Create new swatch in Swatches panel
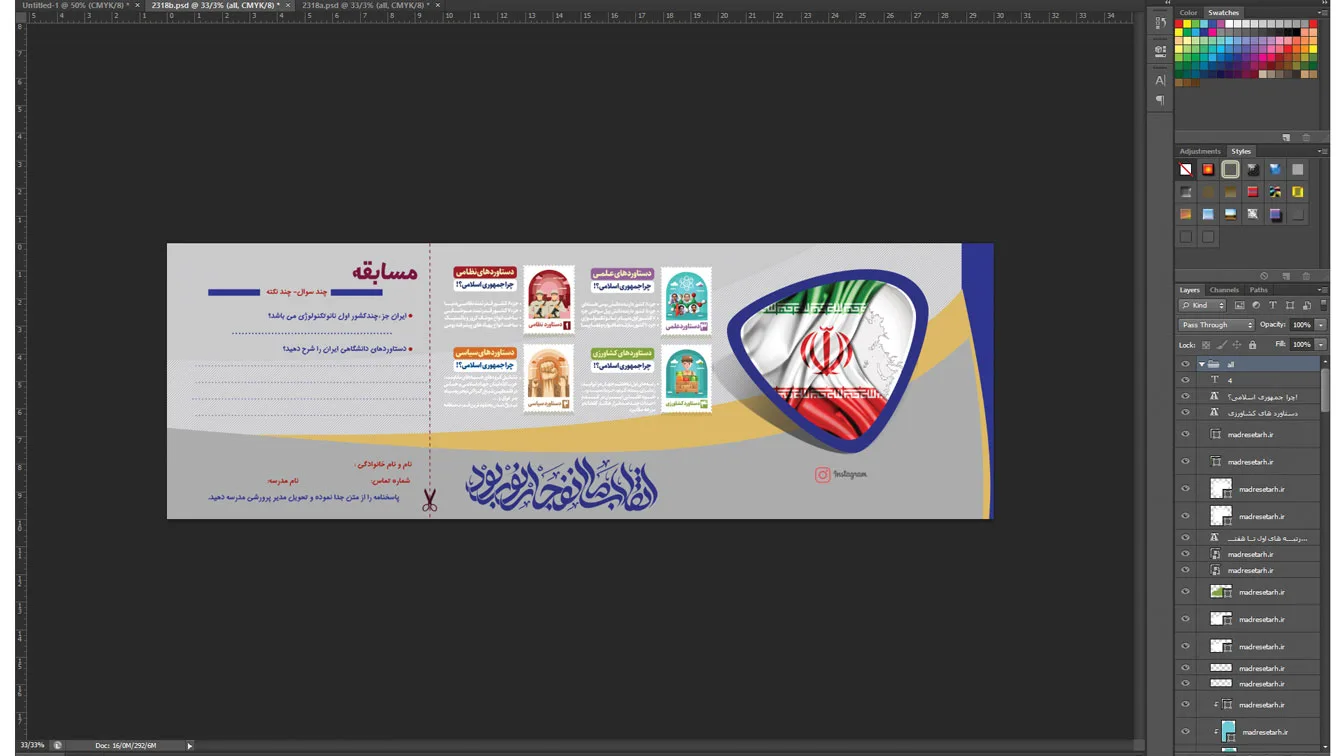The height and width of the screenshot is (756, 1344). tap(1286, 138)
